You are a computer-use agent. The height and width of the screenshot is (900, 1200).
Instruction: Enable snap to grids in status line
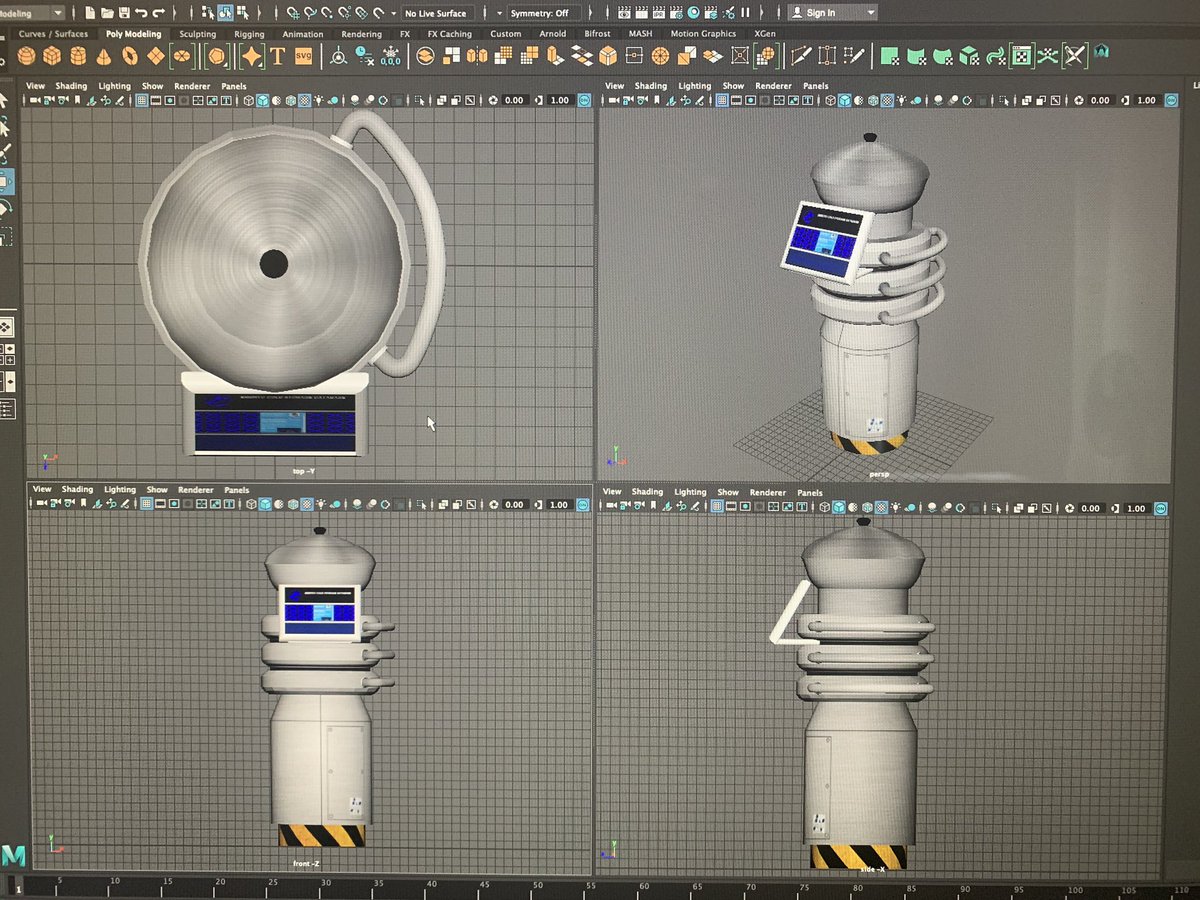click(x=293, y=13)
